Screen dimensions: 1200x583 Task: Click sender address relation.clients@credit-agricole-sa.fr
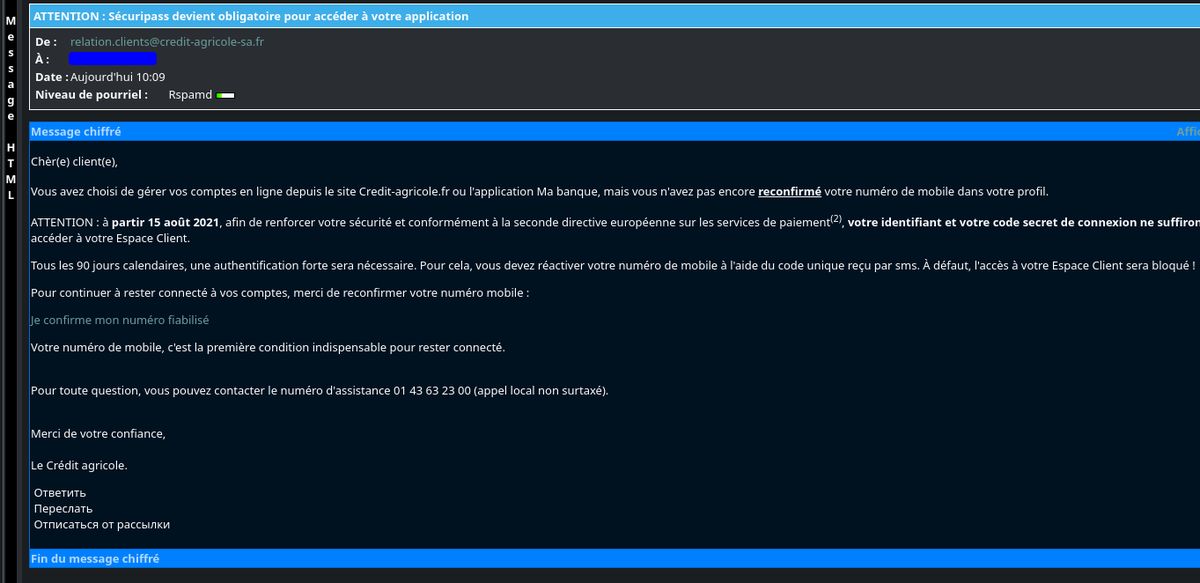167,42
